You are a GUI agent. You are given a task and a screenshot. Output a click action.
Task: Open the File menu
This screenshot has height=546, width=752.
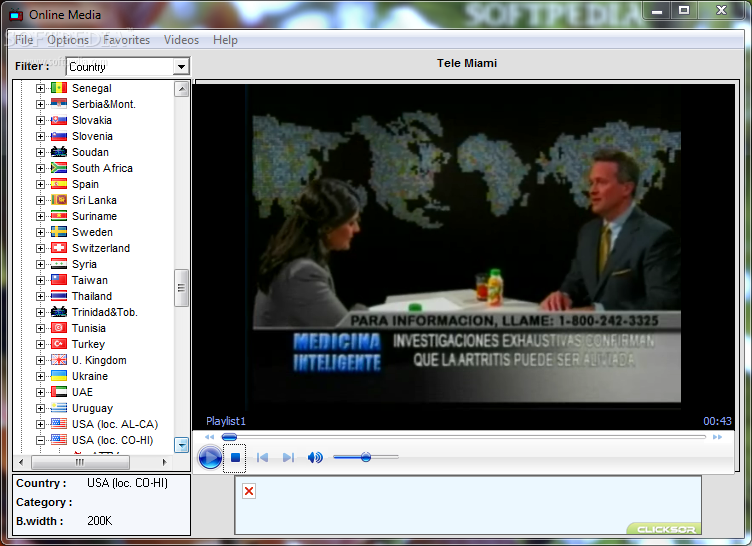[24, 40]
